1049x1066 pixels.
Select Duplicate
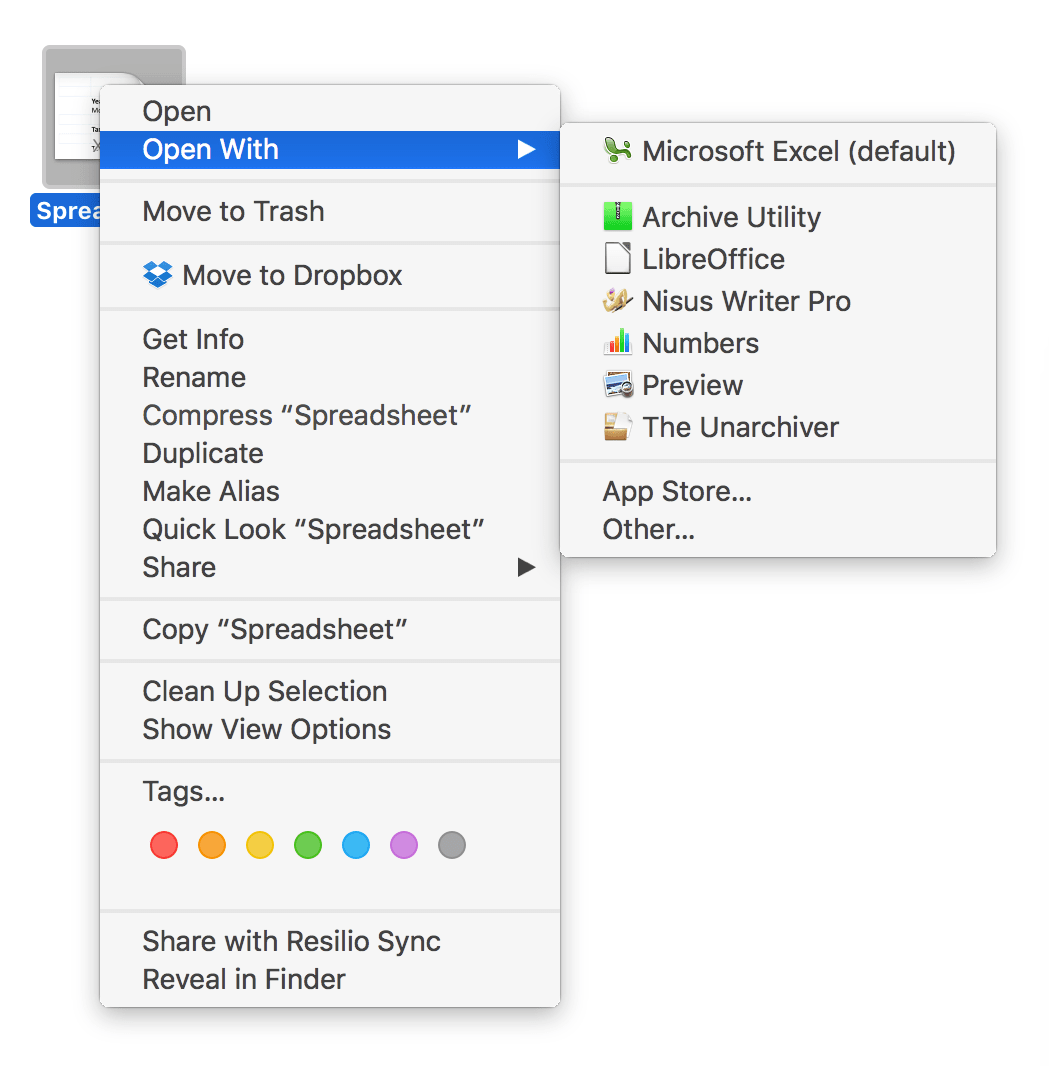coord(330,453)
